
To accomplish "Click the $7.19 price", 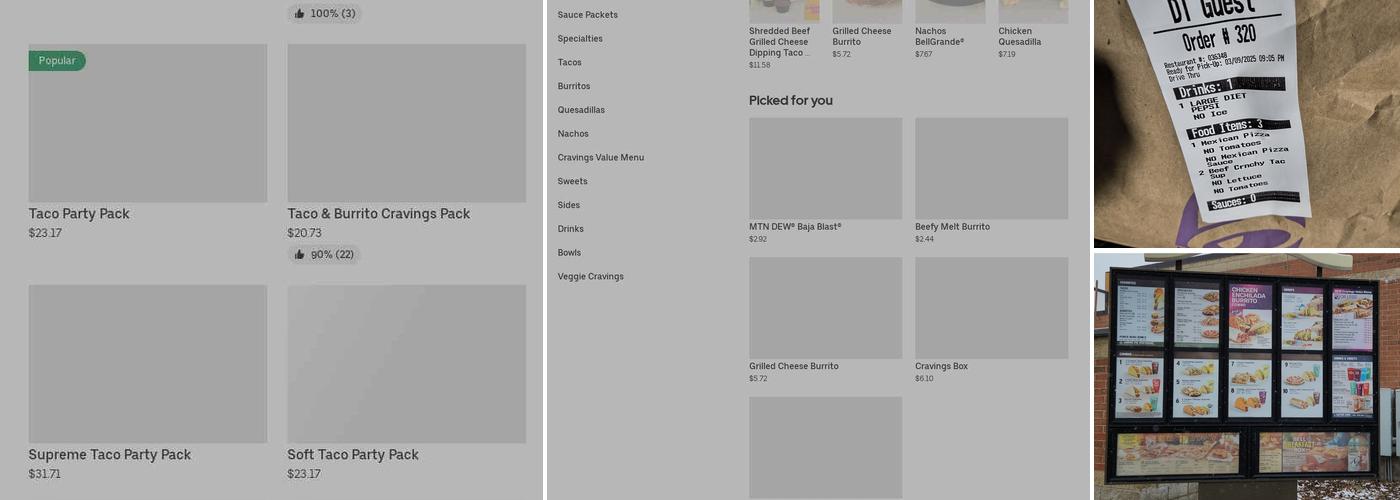I will (x=1007, y=54).
